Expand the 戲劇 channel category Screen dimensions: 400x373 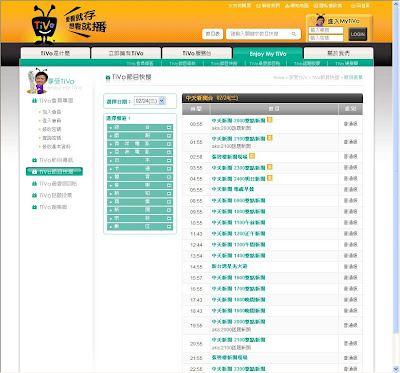click(140, 136)
